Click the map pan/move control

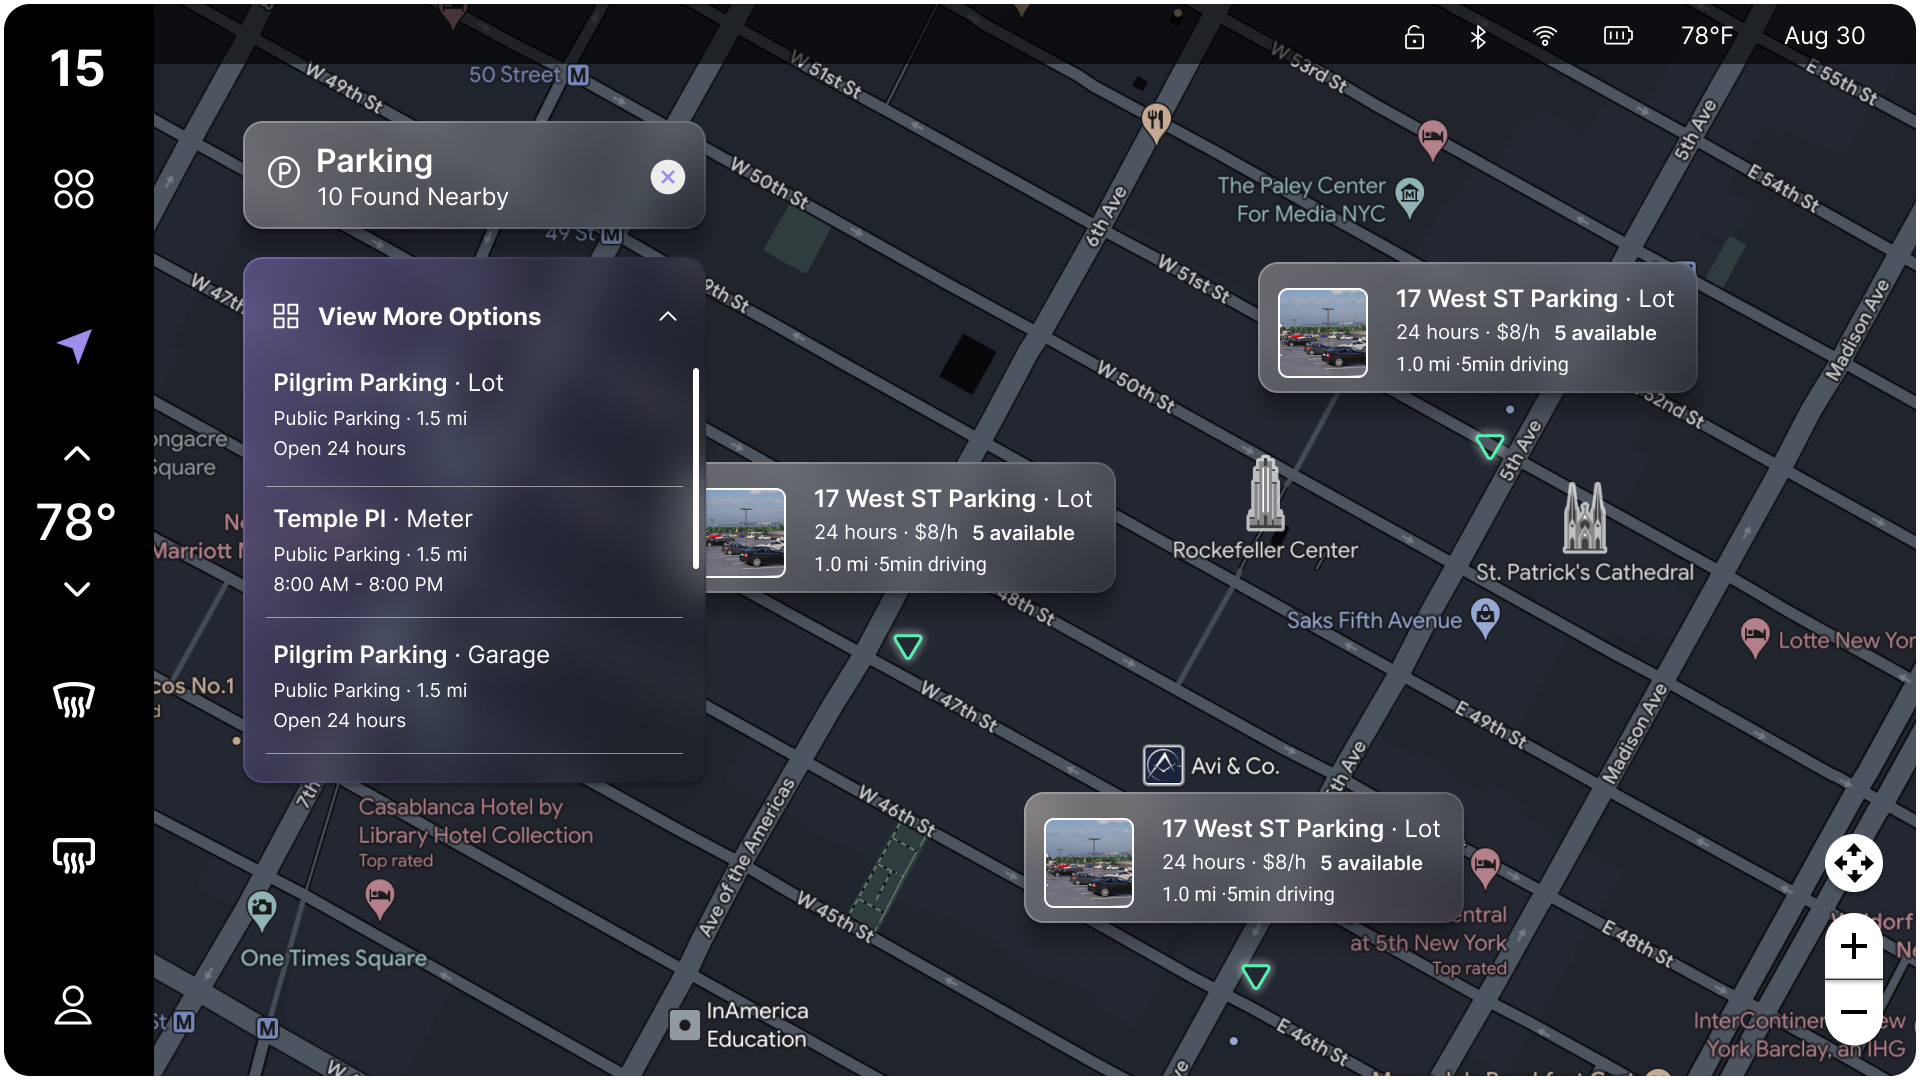pos(1853,863)
